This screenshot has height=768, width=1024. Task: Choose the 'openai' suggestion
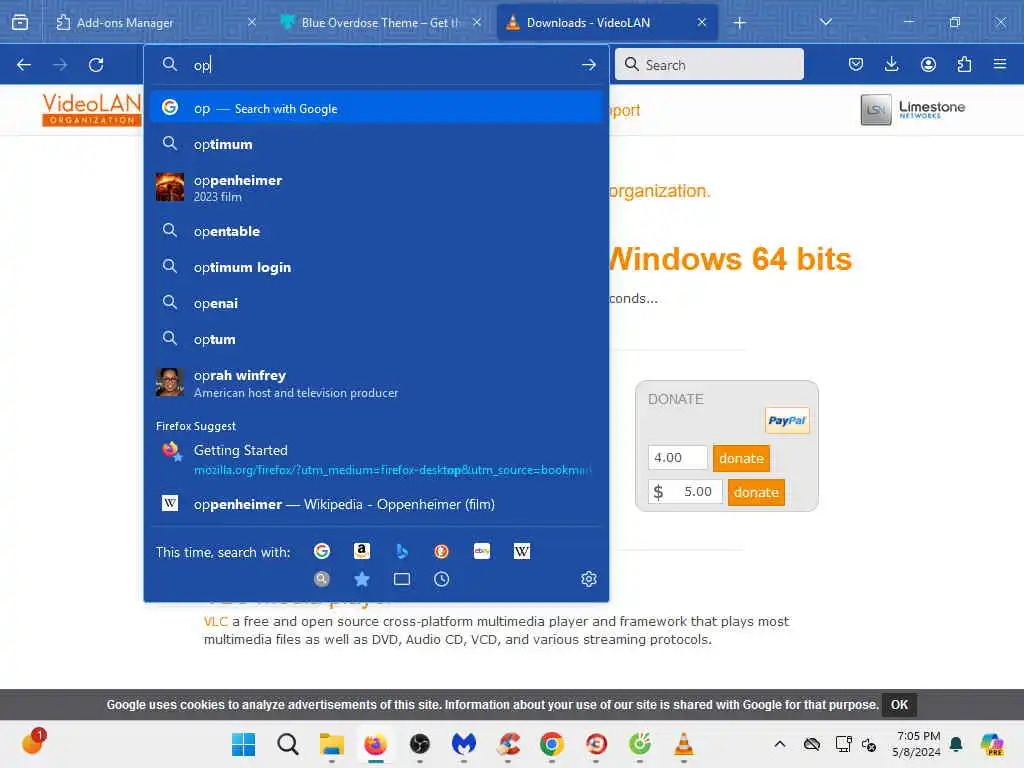[x=376, y=303]
